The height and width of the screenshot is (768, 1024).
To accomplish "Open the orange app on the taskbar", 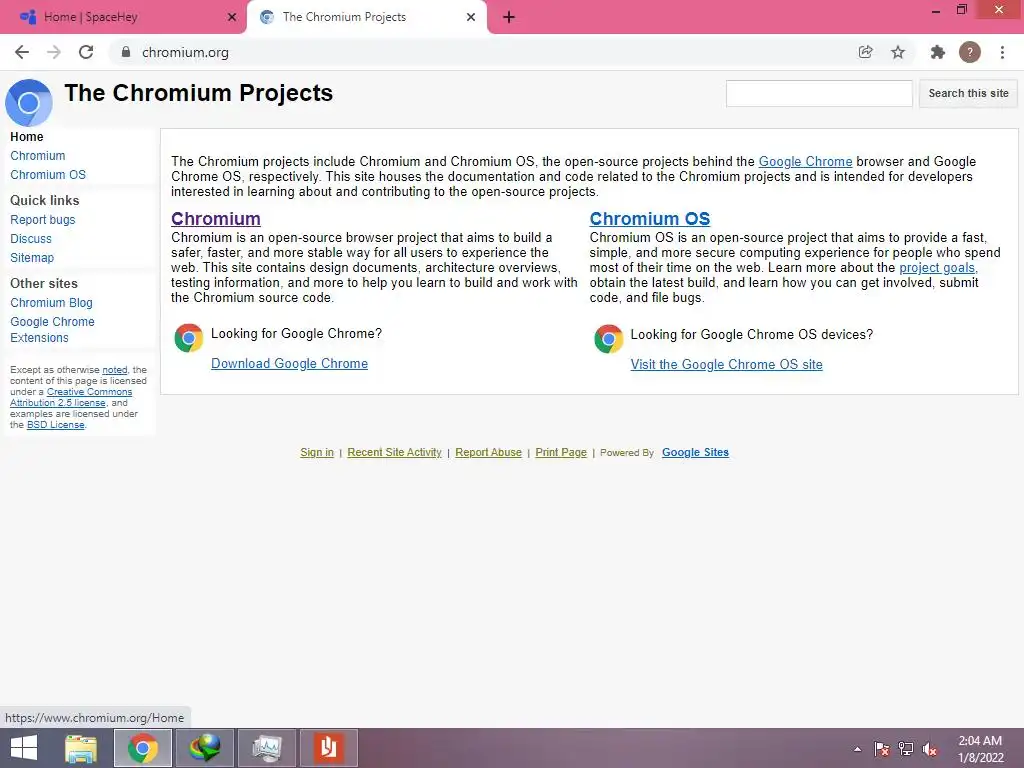I will point(328,748).
